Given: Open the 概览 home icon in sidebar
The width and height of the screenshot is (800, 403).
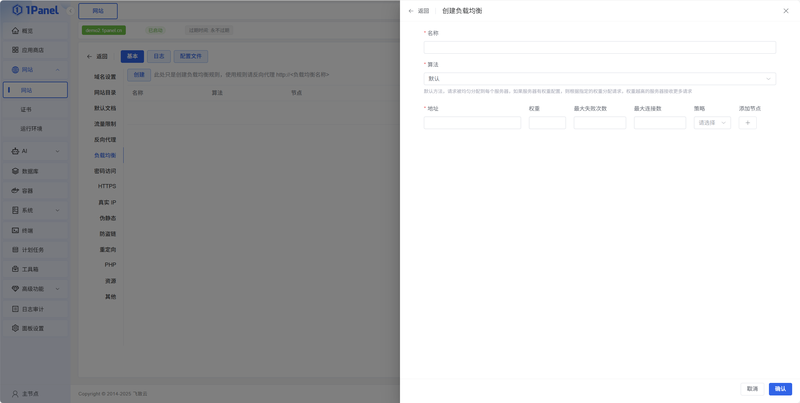Looking at the screenshot, I should (15, 31).
